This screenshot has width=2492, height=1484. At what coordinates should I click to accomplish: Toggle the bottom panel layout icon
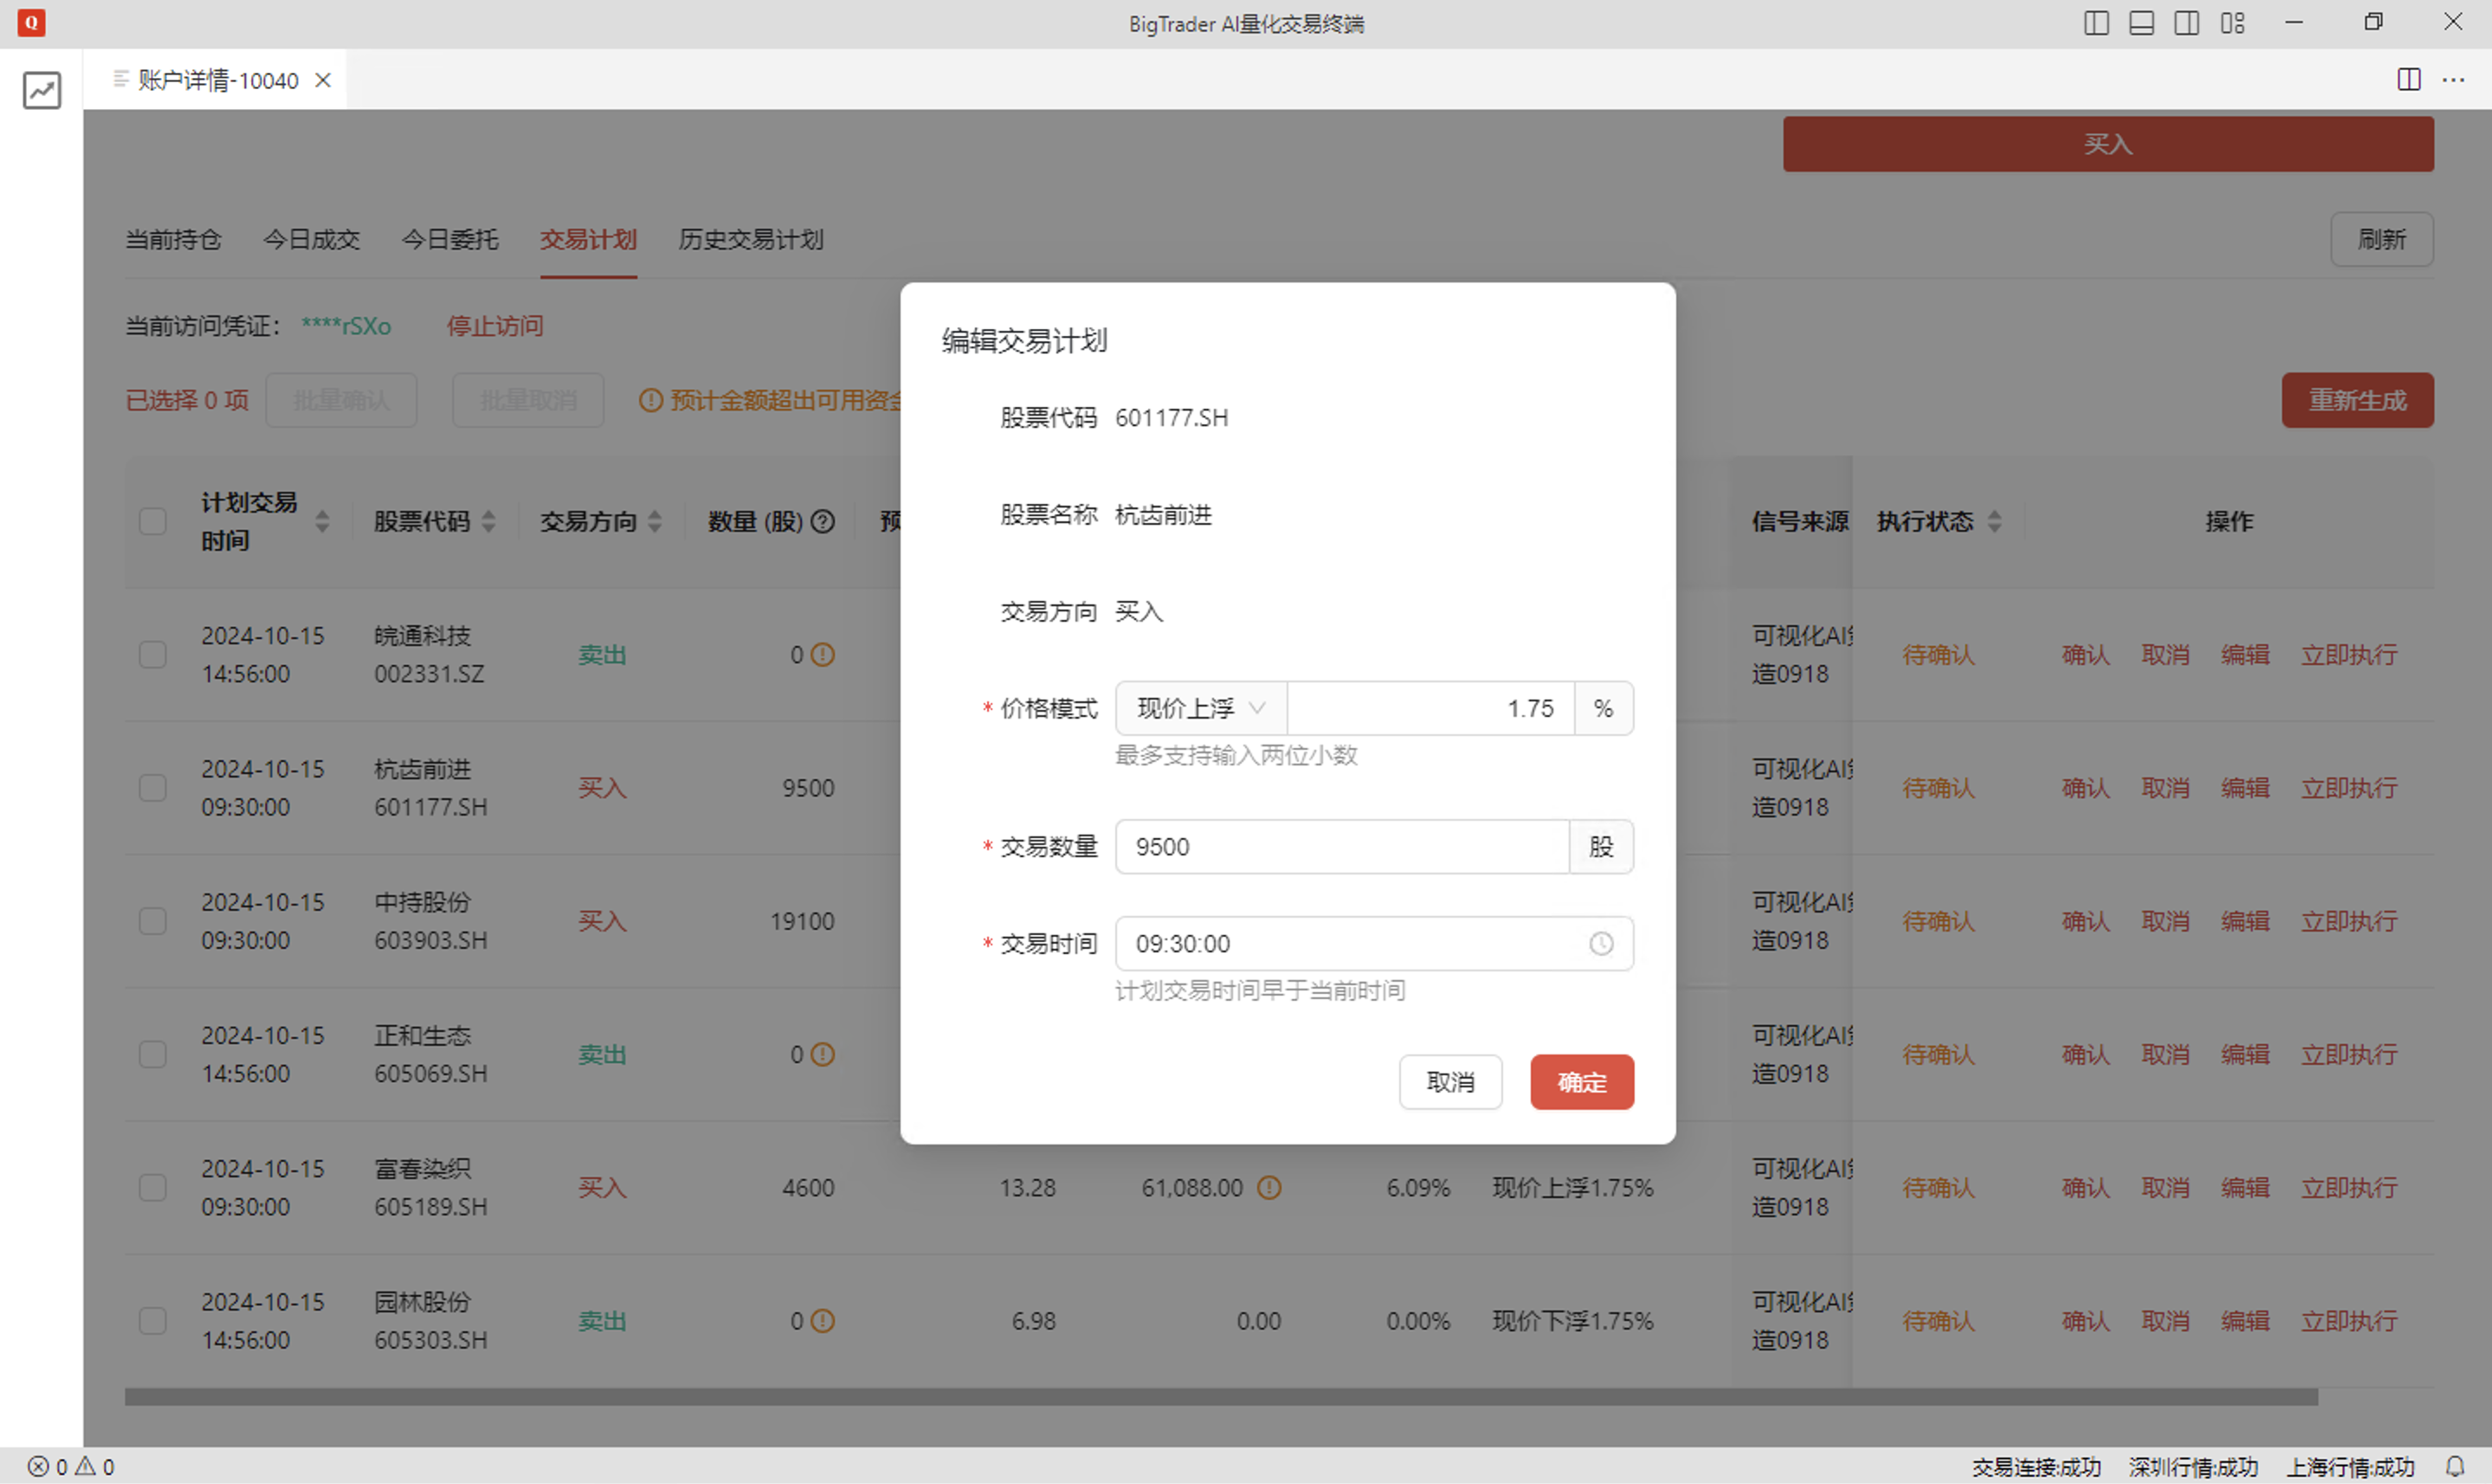[2141, 23]
